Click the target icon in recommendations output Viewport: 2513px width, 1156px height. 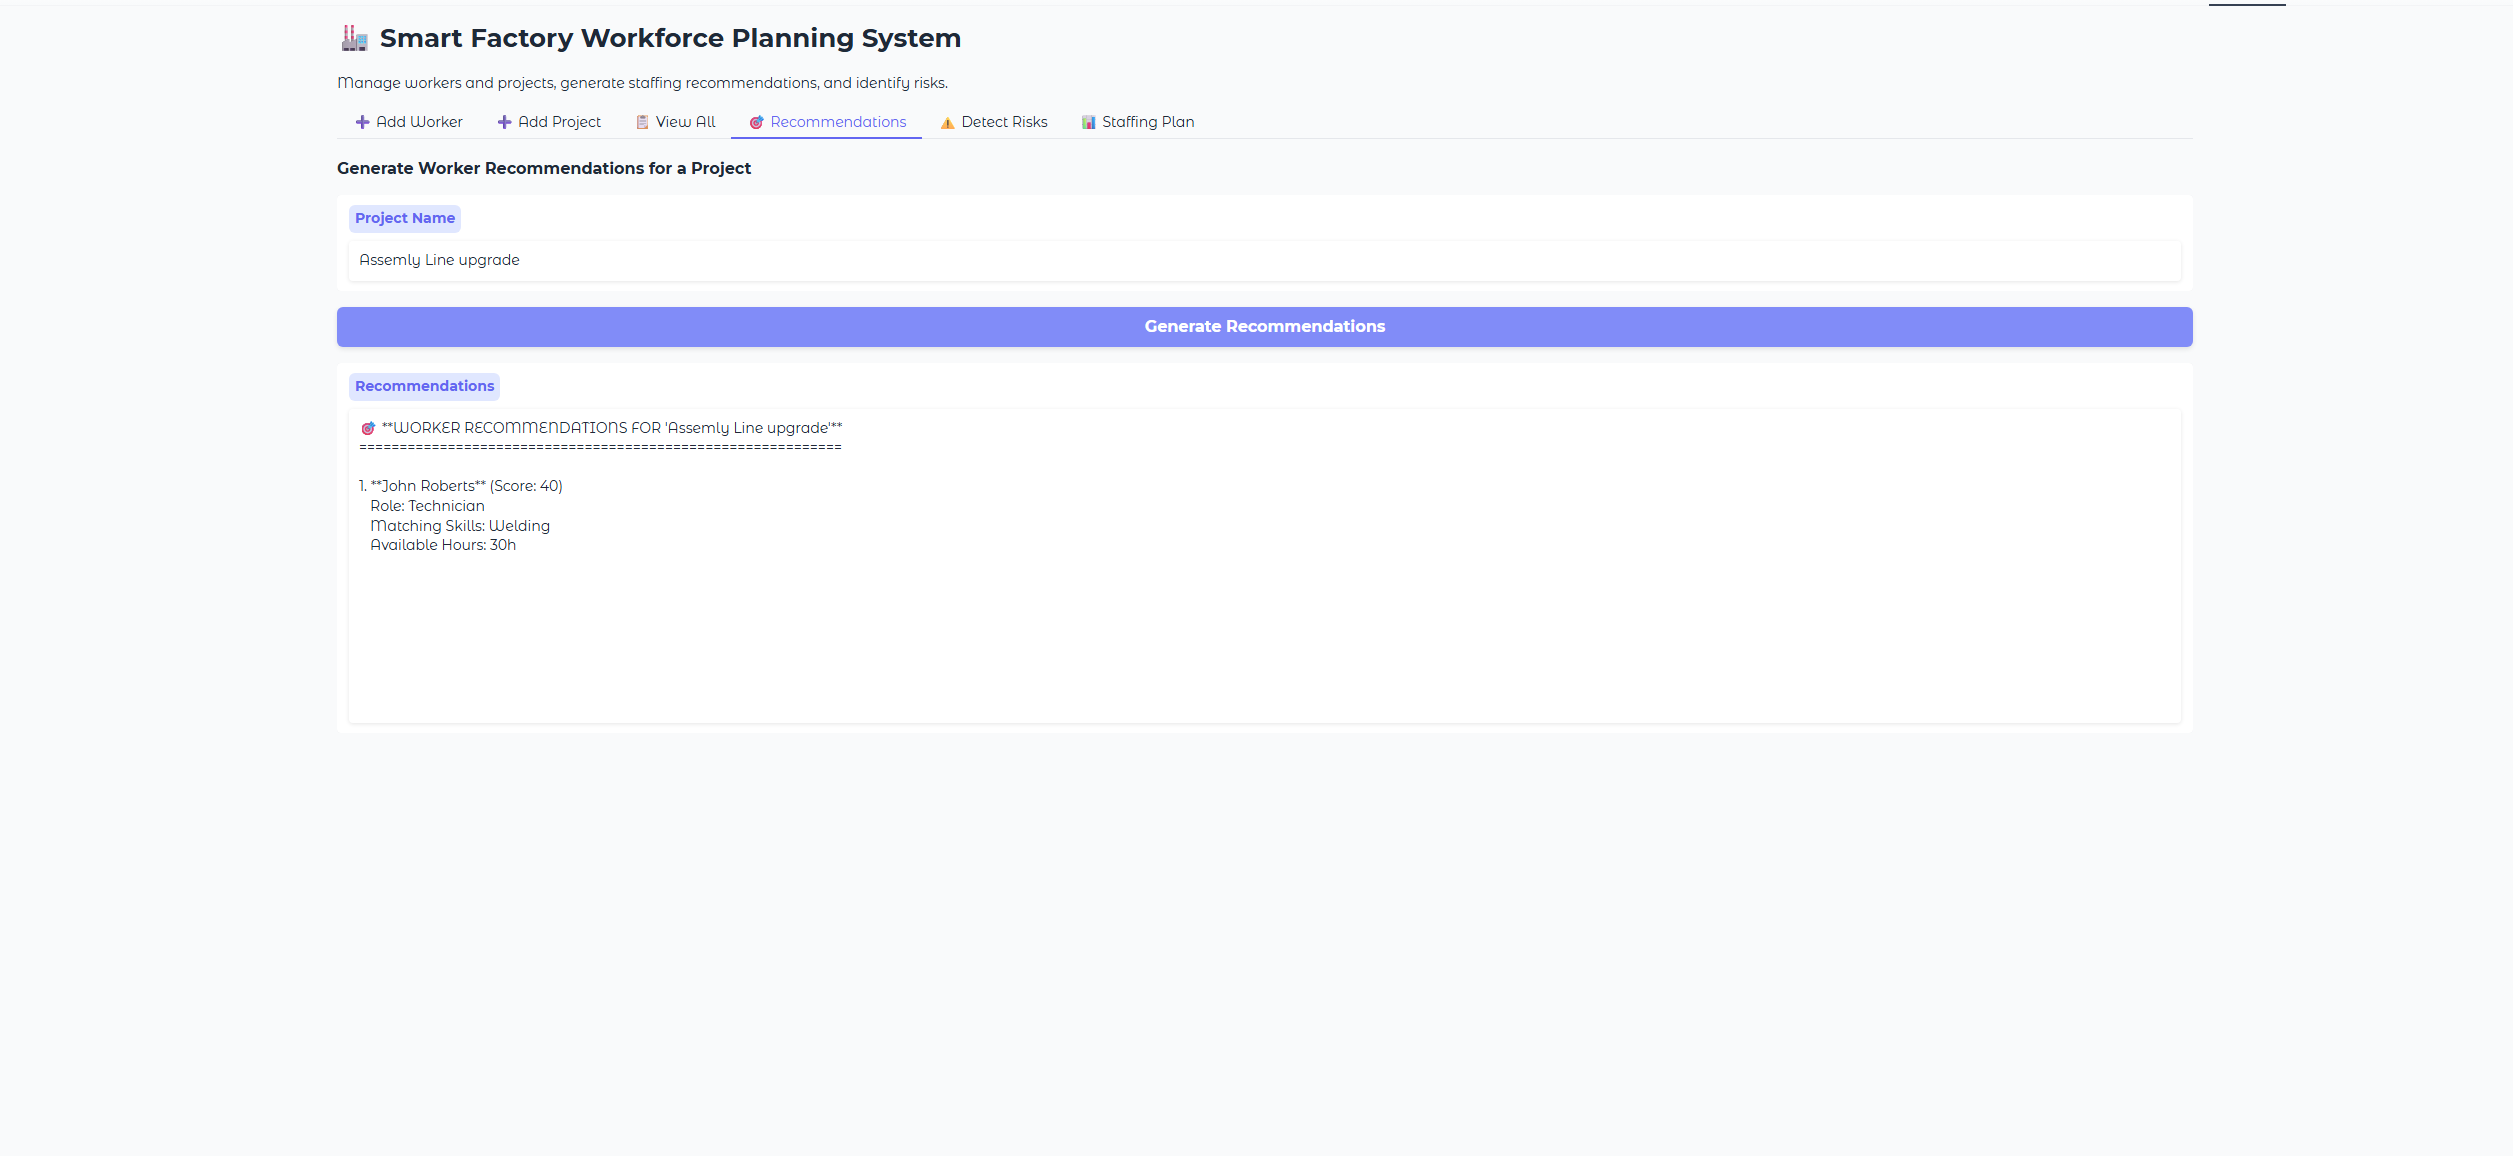tap(368, 428)
